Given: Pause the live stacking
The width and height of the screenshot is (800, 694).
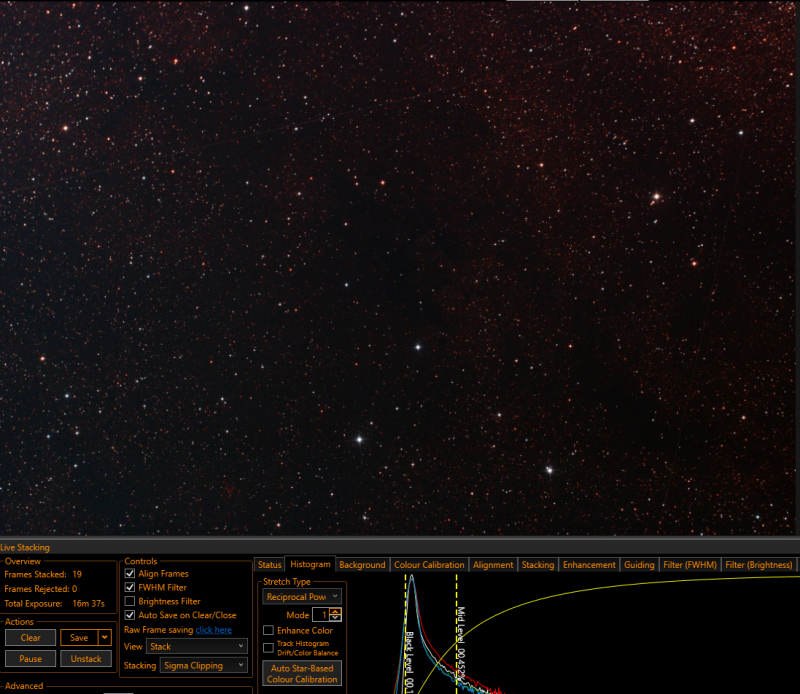Looking at the screenshot, I should click(x=31, y=659).
